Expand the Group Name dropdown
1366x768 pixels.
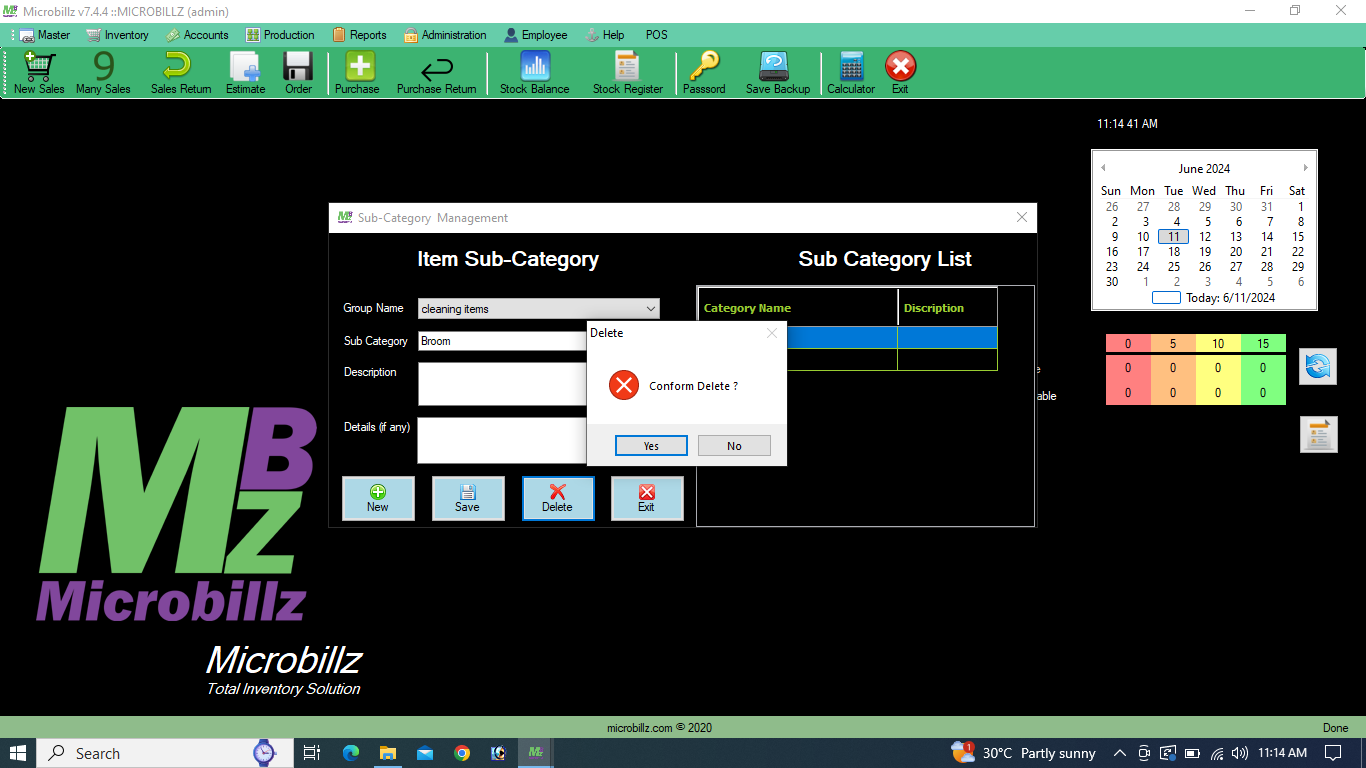click(651, 309)
